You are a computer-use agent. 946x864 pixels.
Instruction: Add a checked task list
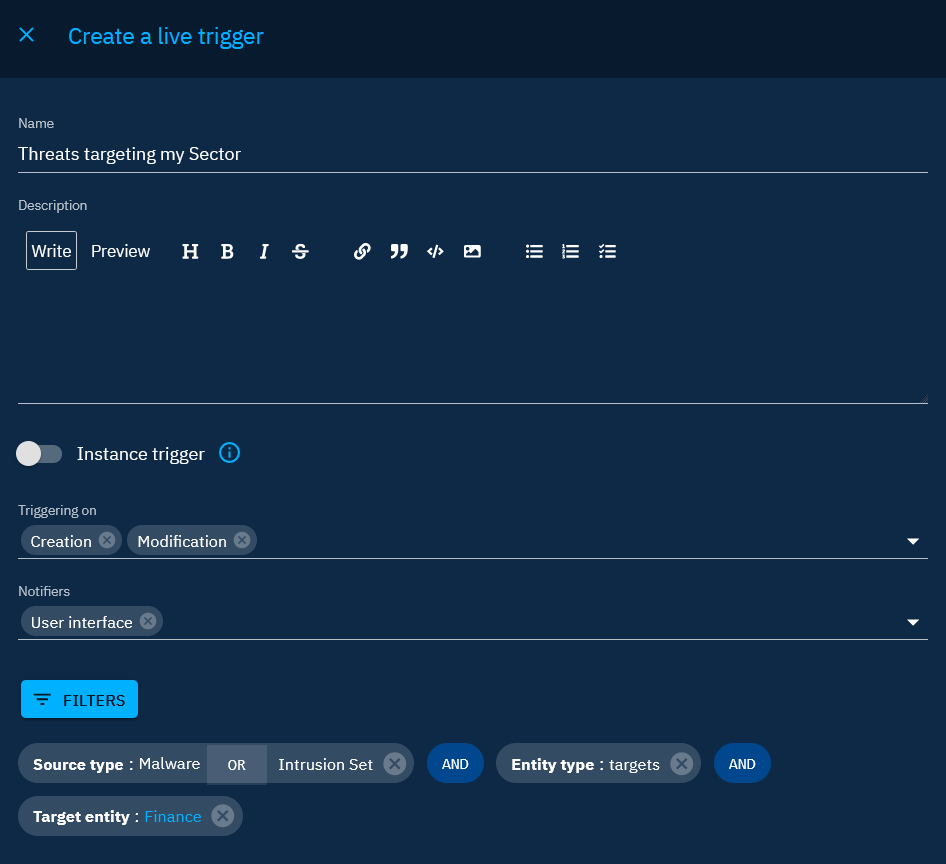click(x=607, y=252)
